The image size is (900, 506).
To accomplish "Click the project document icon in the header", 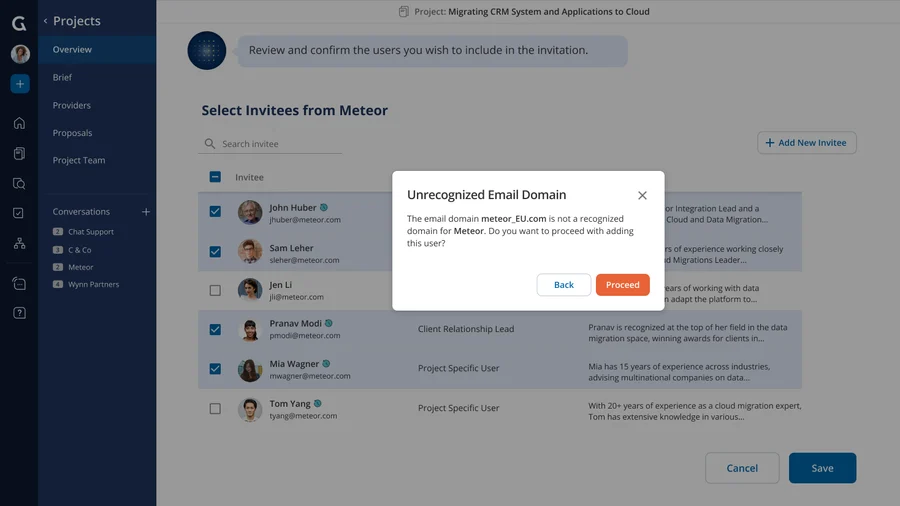I will (x=404, y=11).
